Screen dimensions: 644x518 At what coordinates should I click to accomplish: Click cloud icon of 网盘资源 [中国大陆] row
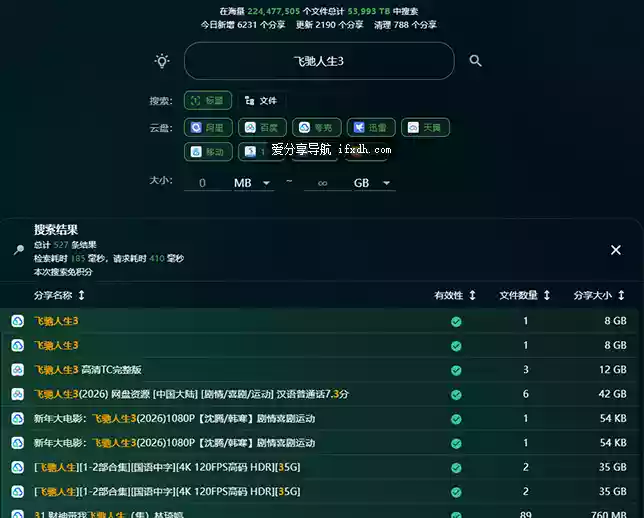[x=17, y=394]
